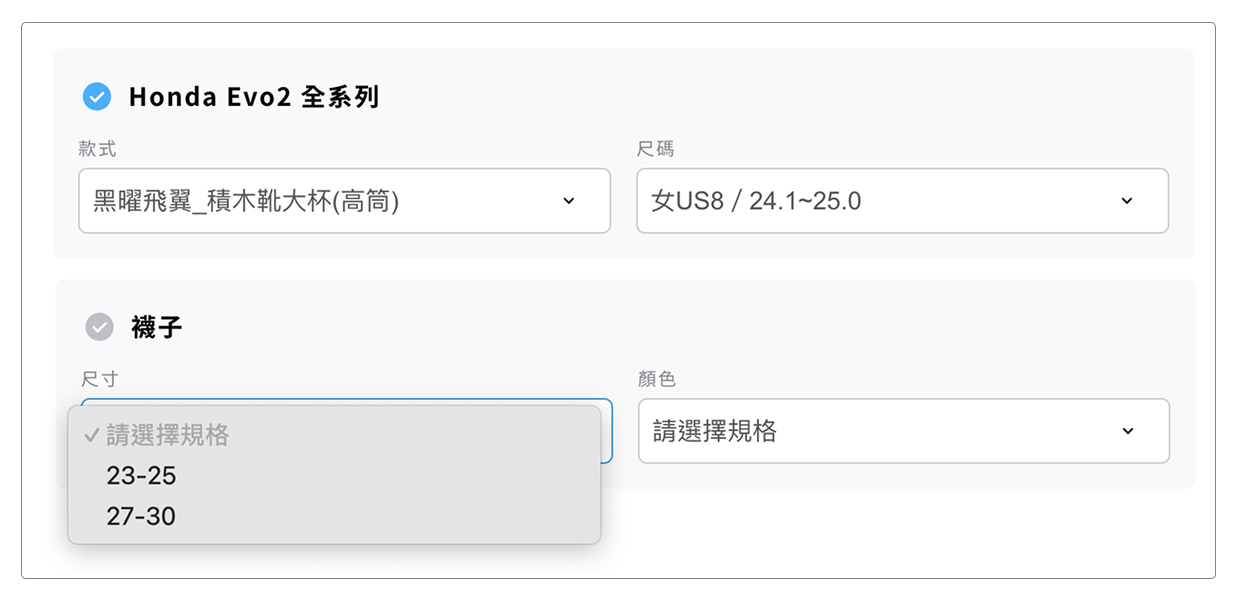Viewport: 1237px width, 601px height.
Task: Click the 尺寸 field label
Action: click(x=100, y=379)
